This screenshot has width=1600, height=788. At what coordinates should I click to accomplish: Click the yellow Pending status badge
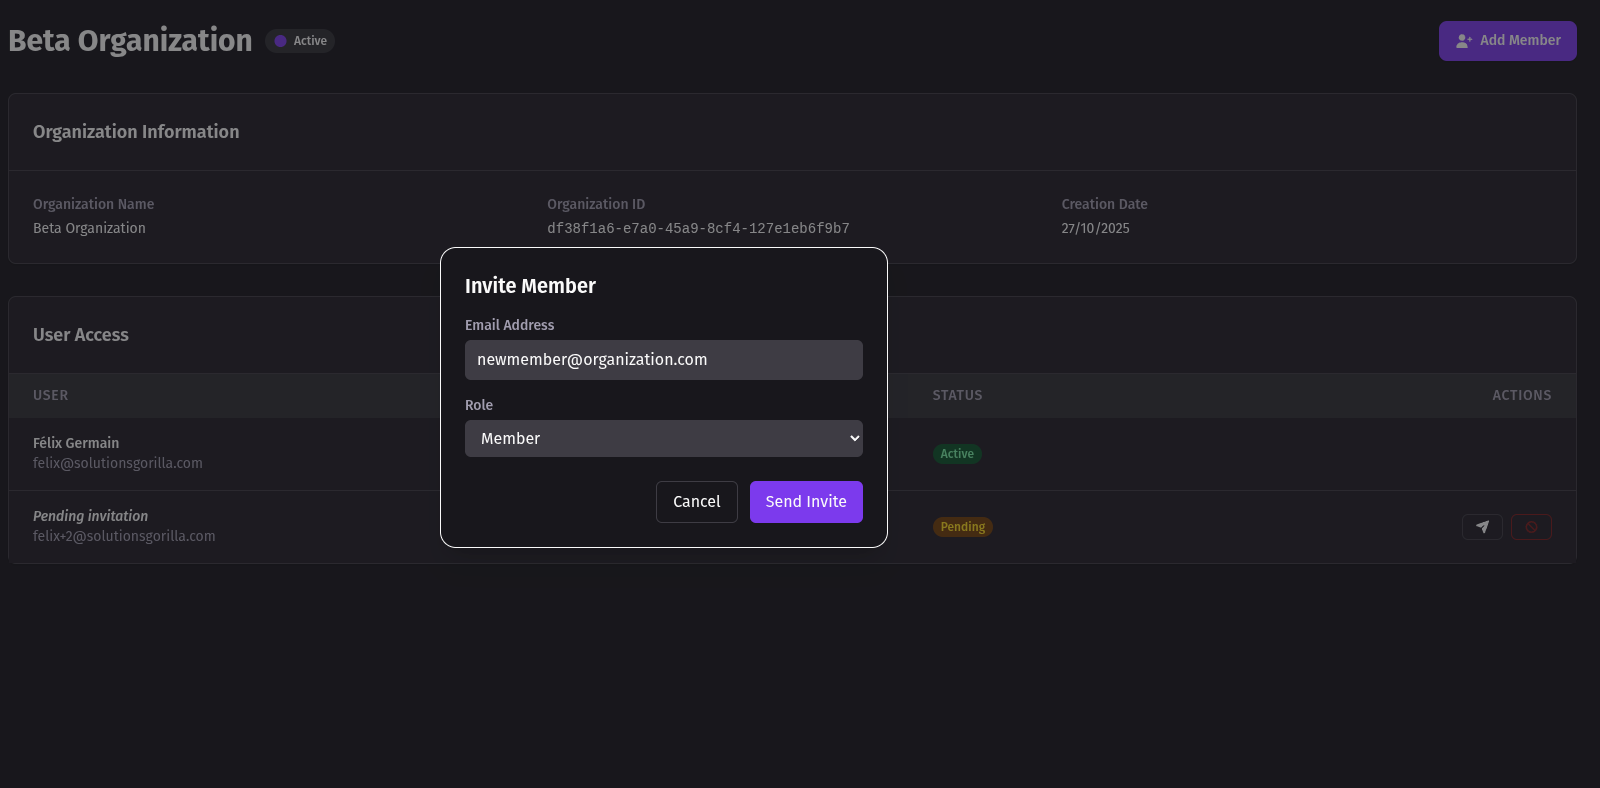962,527
